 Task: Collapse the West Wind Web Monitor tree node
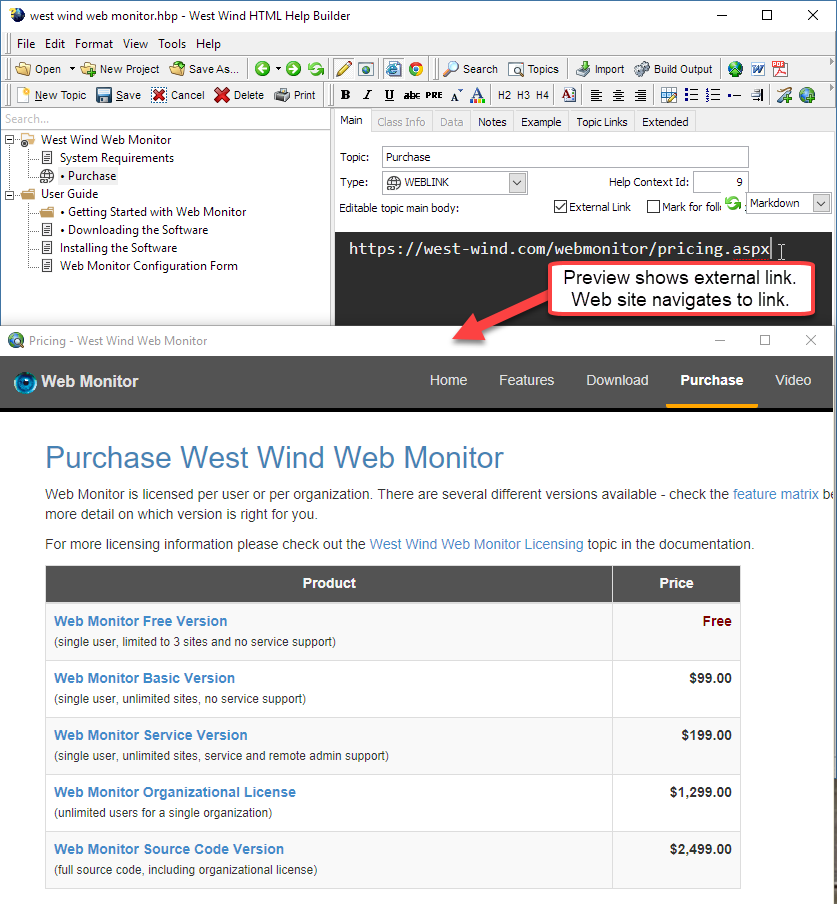pyautogui.click(x=9, y=140)
